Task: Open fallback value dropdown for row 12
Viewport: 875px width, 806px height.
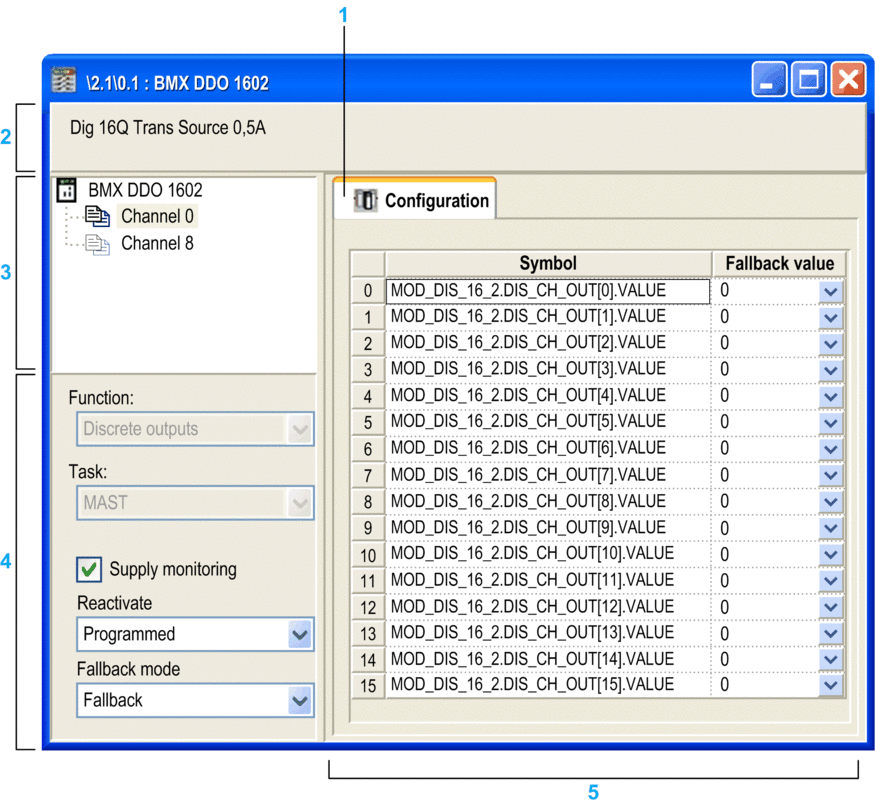Action: coord(831,607)
